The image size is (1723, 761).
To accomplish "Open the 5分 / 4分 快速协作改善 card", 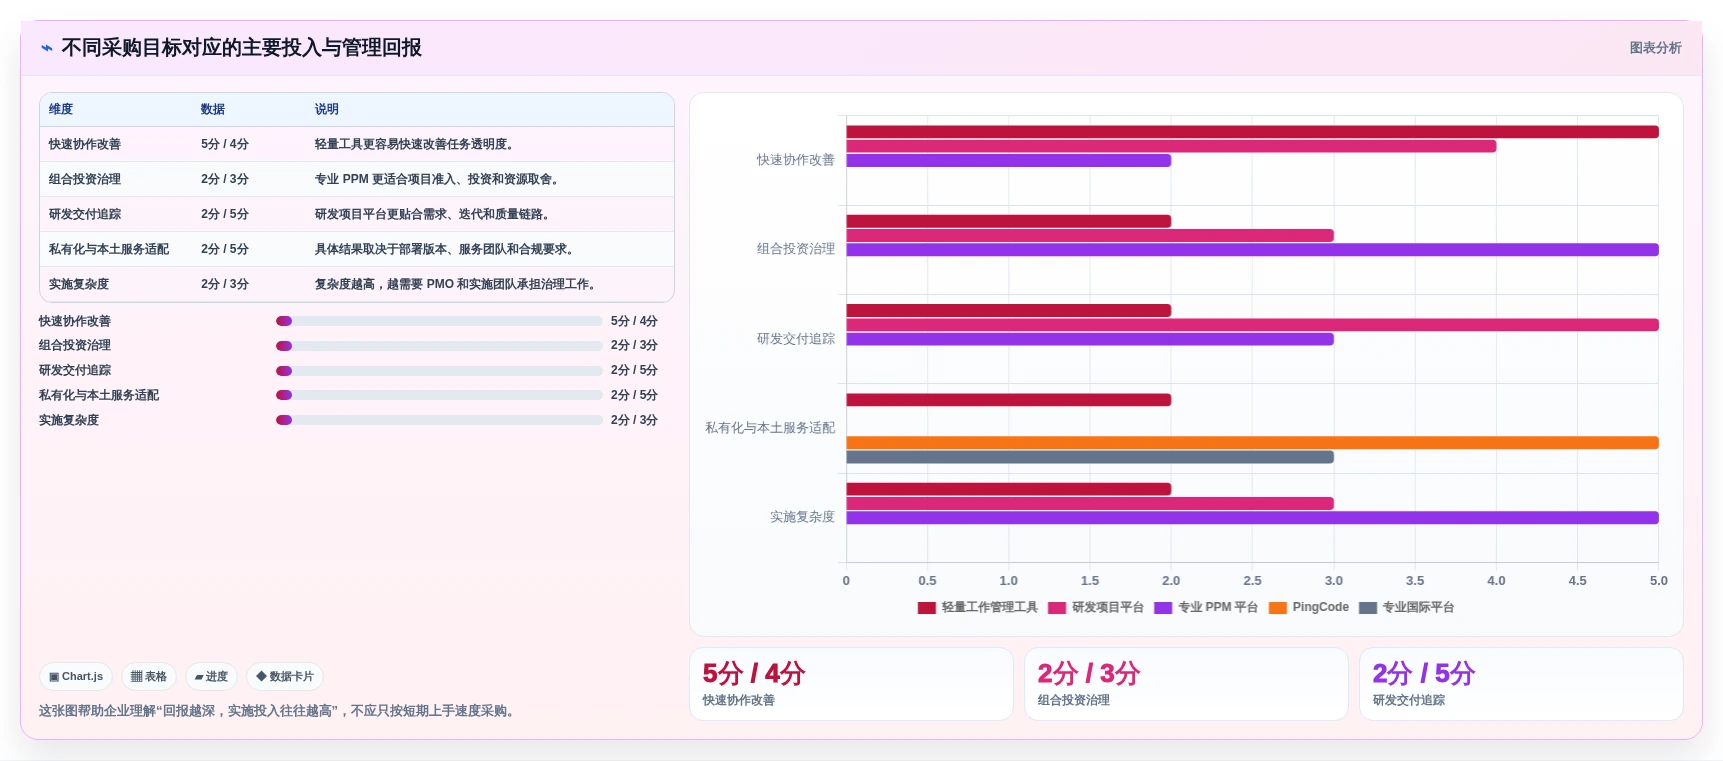I will click(x=851, y=684).
